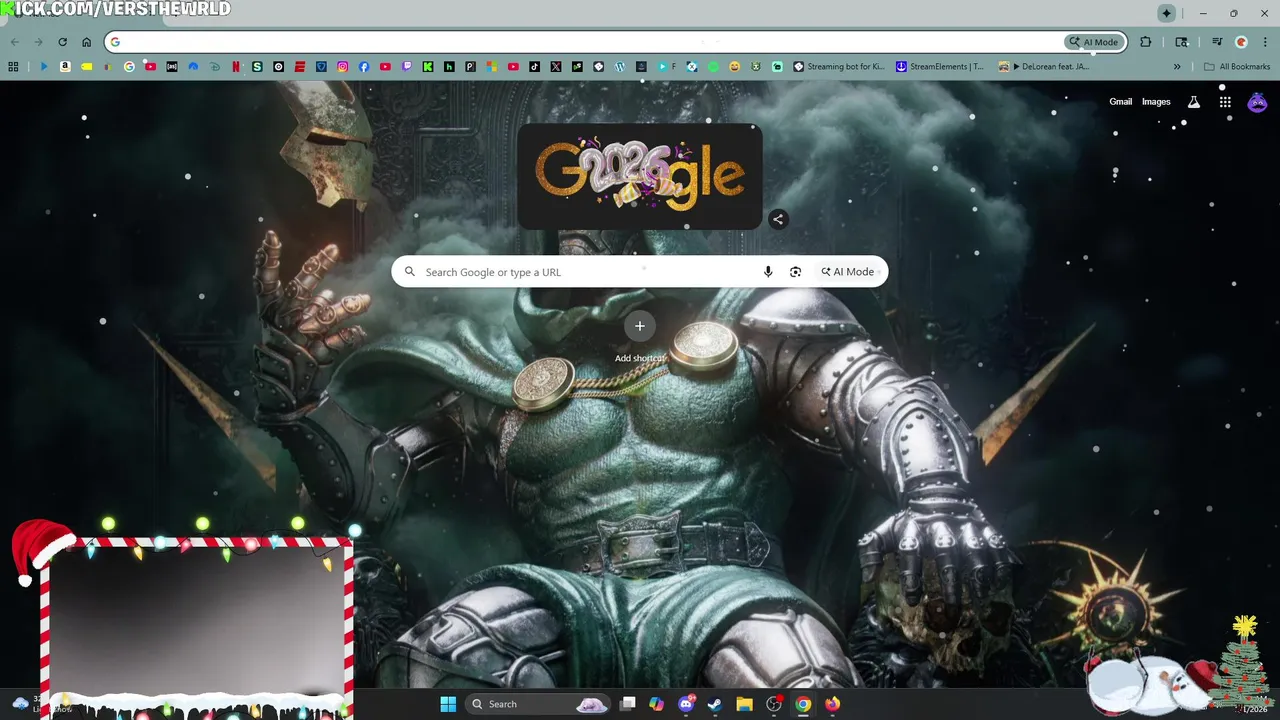1280x720 pixels.
Task: Open Task View on taskbar
Action: pyautogui.click(x=627, y=704)
